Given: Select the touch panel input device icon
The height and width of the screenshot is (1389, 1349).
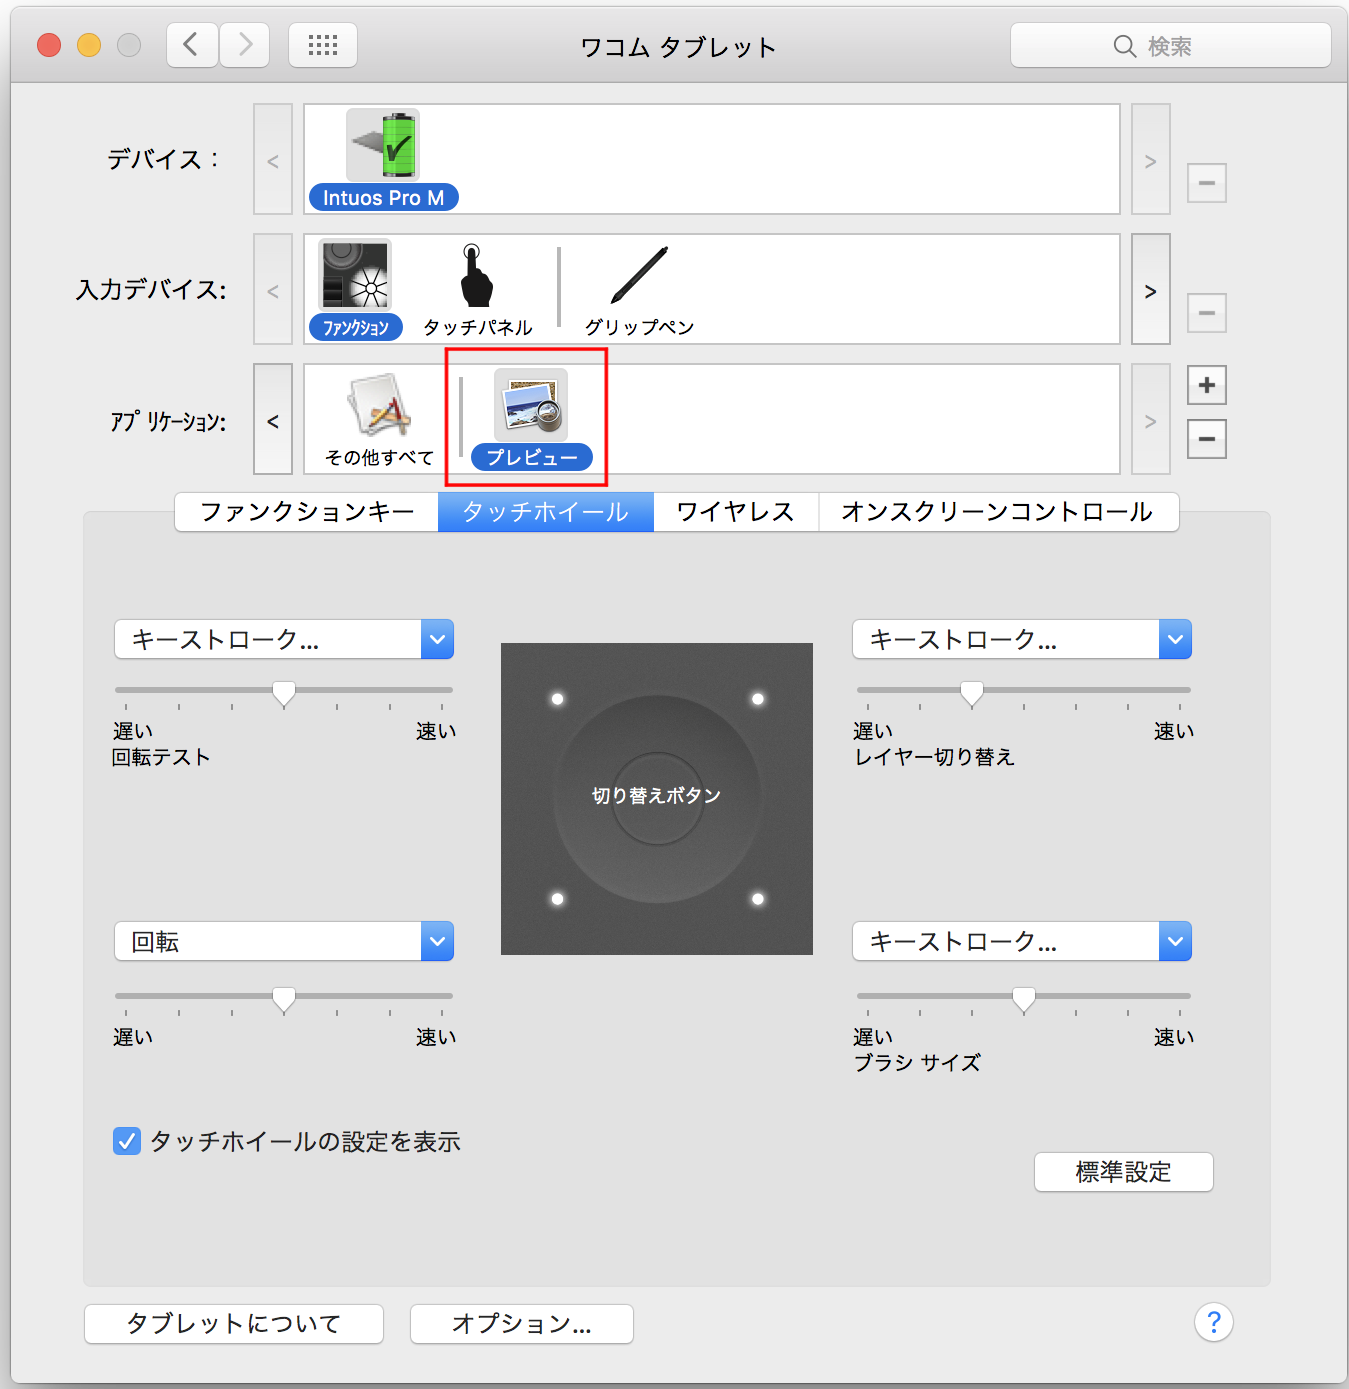Looking at the screenshot, I should point(477,277).
